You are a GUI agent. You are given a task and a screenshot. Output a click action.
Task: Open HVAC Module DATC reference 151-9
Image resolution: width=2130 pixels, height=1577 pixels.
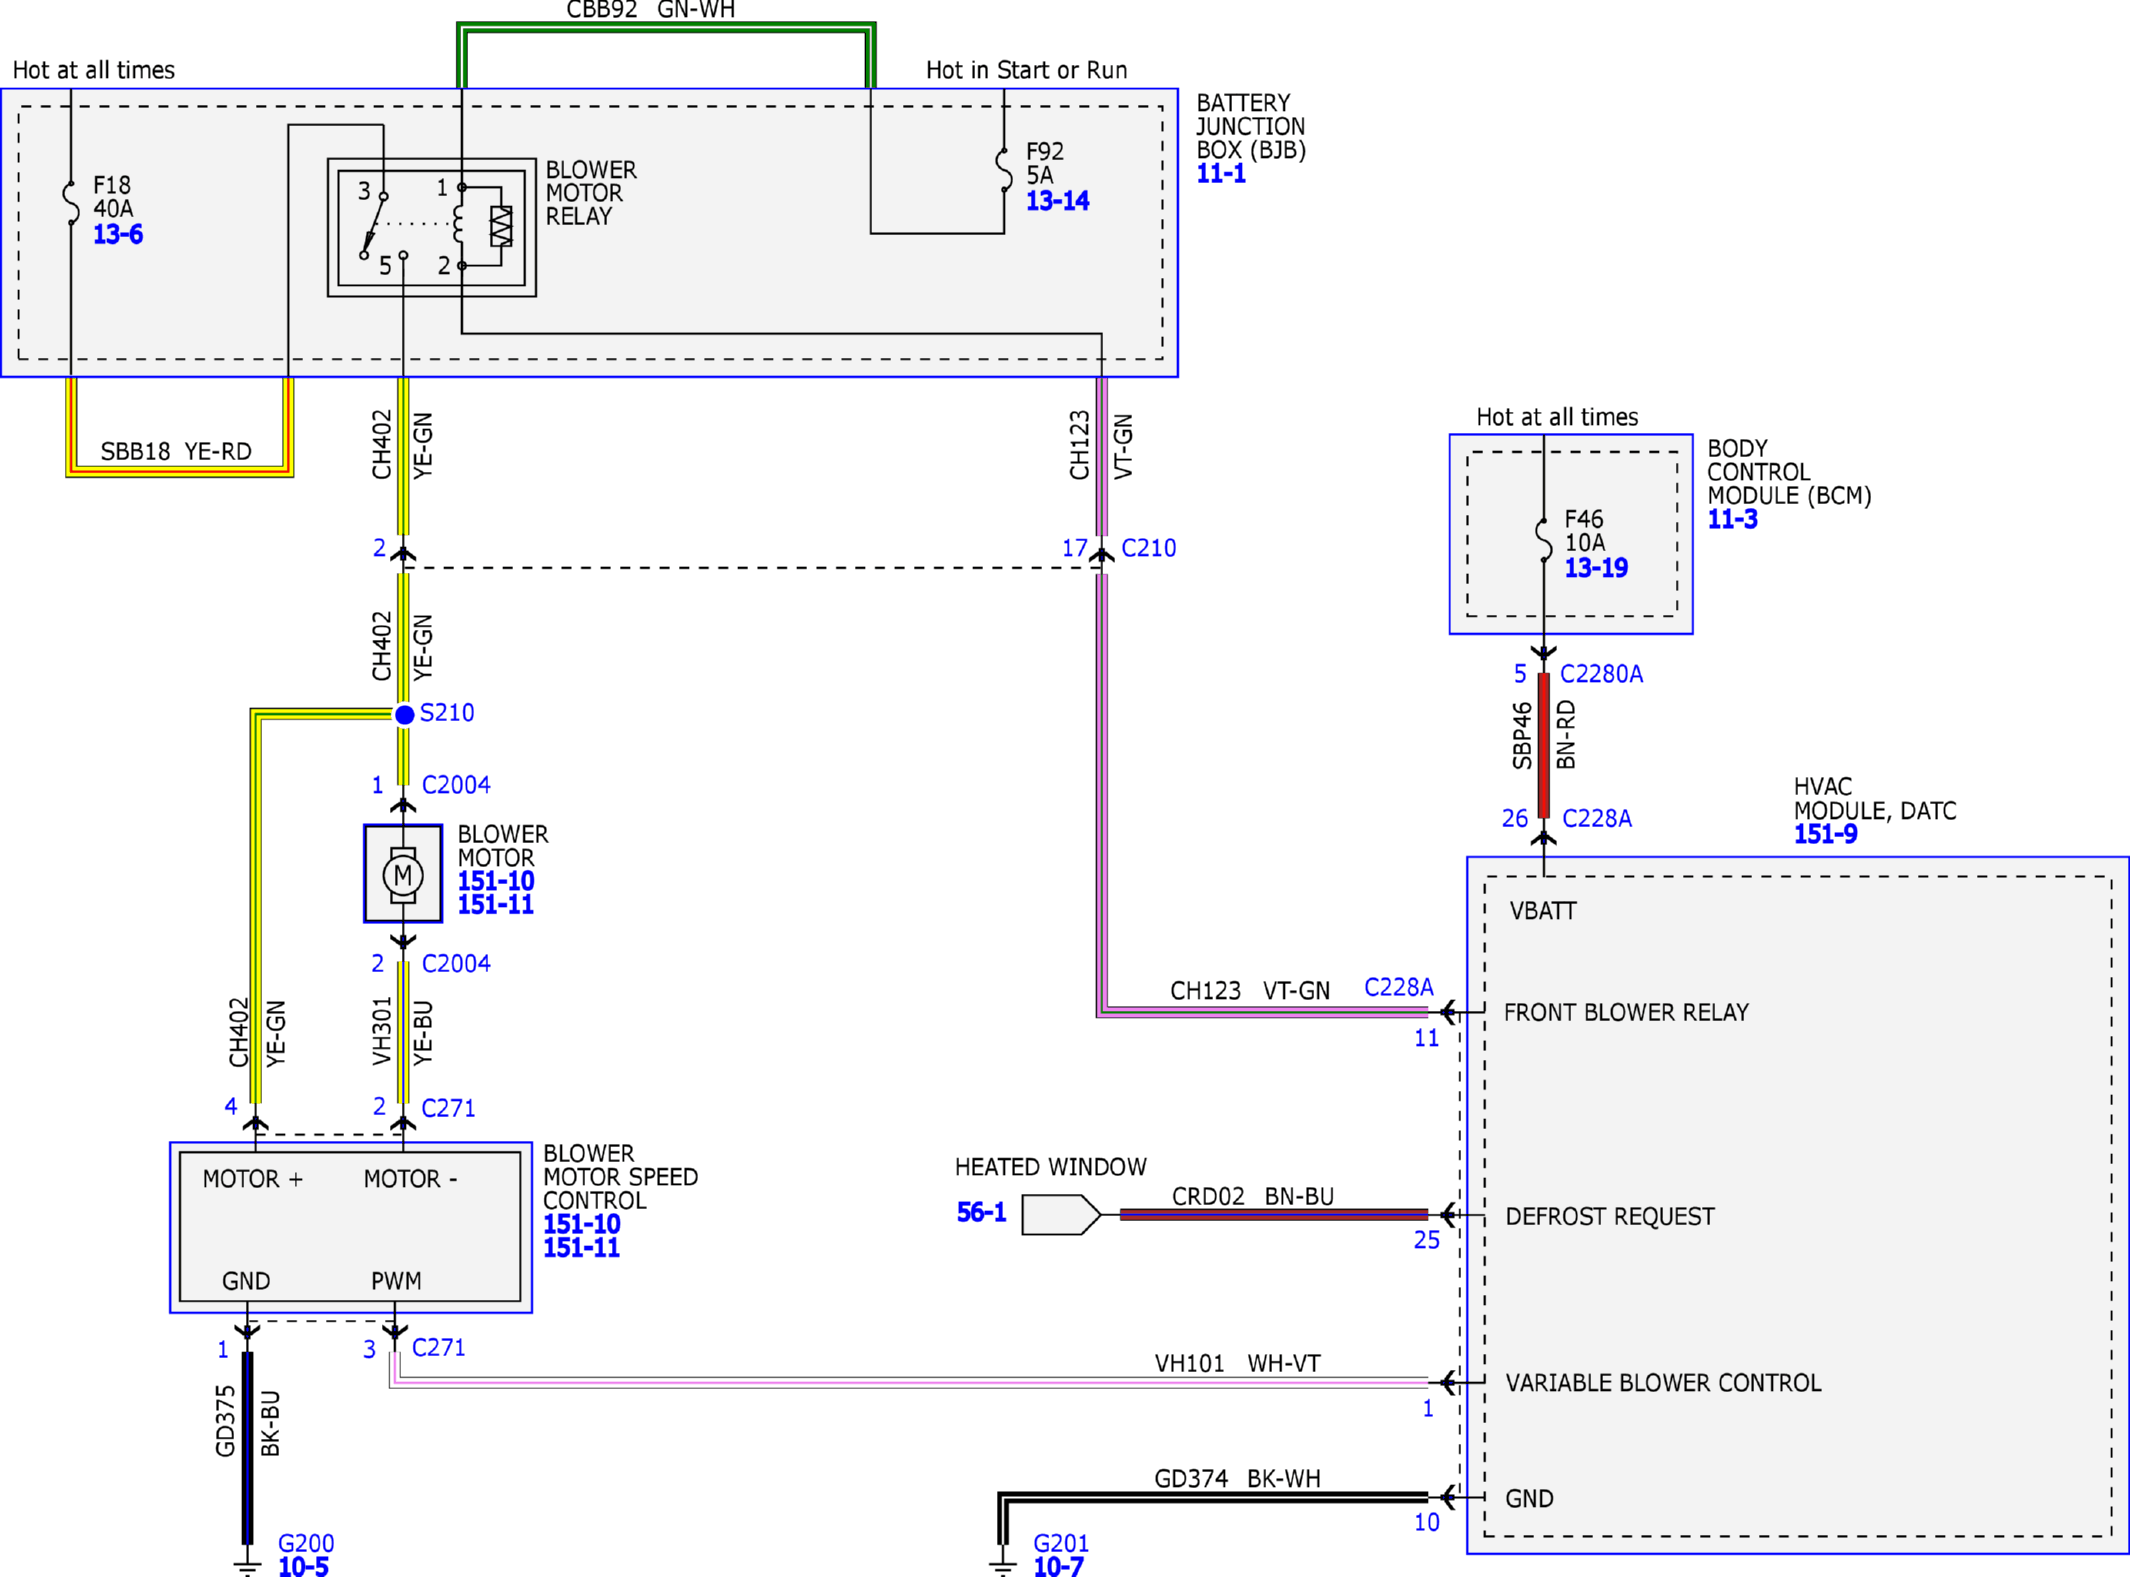click(x=1825, y=835)
